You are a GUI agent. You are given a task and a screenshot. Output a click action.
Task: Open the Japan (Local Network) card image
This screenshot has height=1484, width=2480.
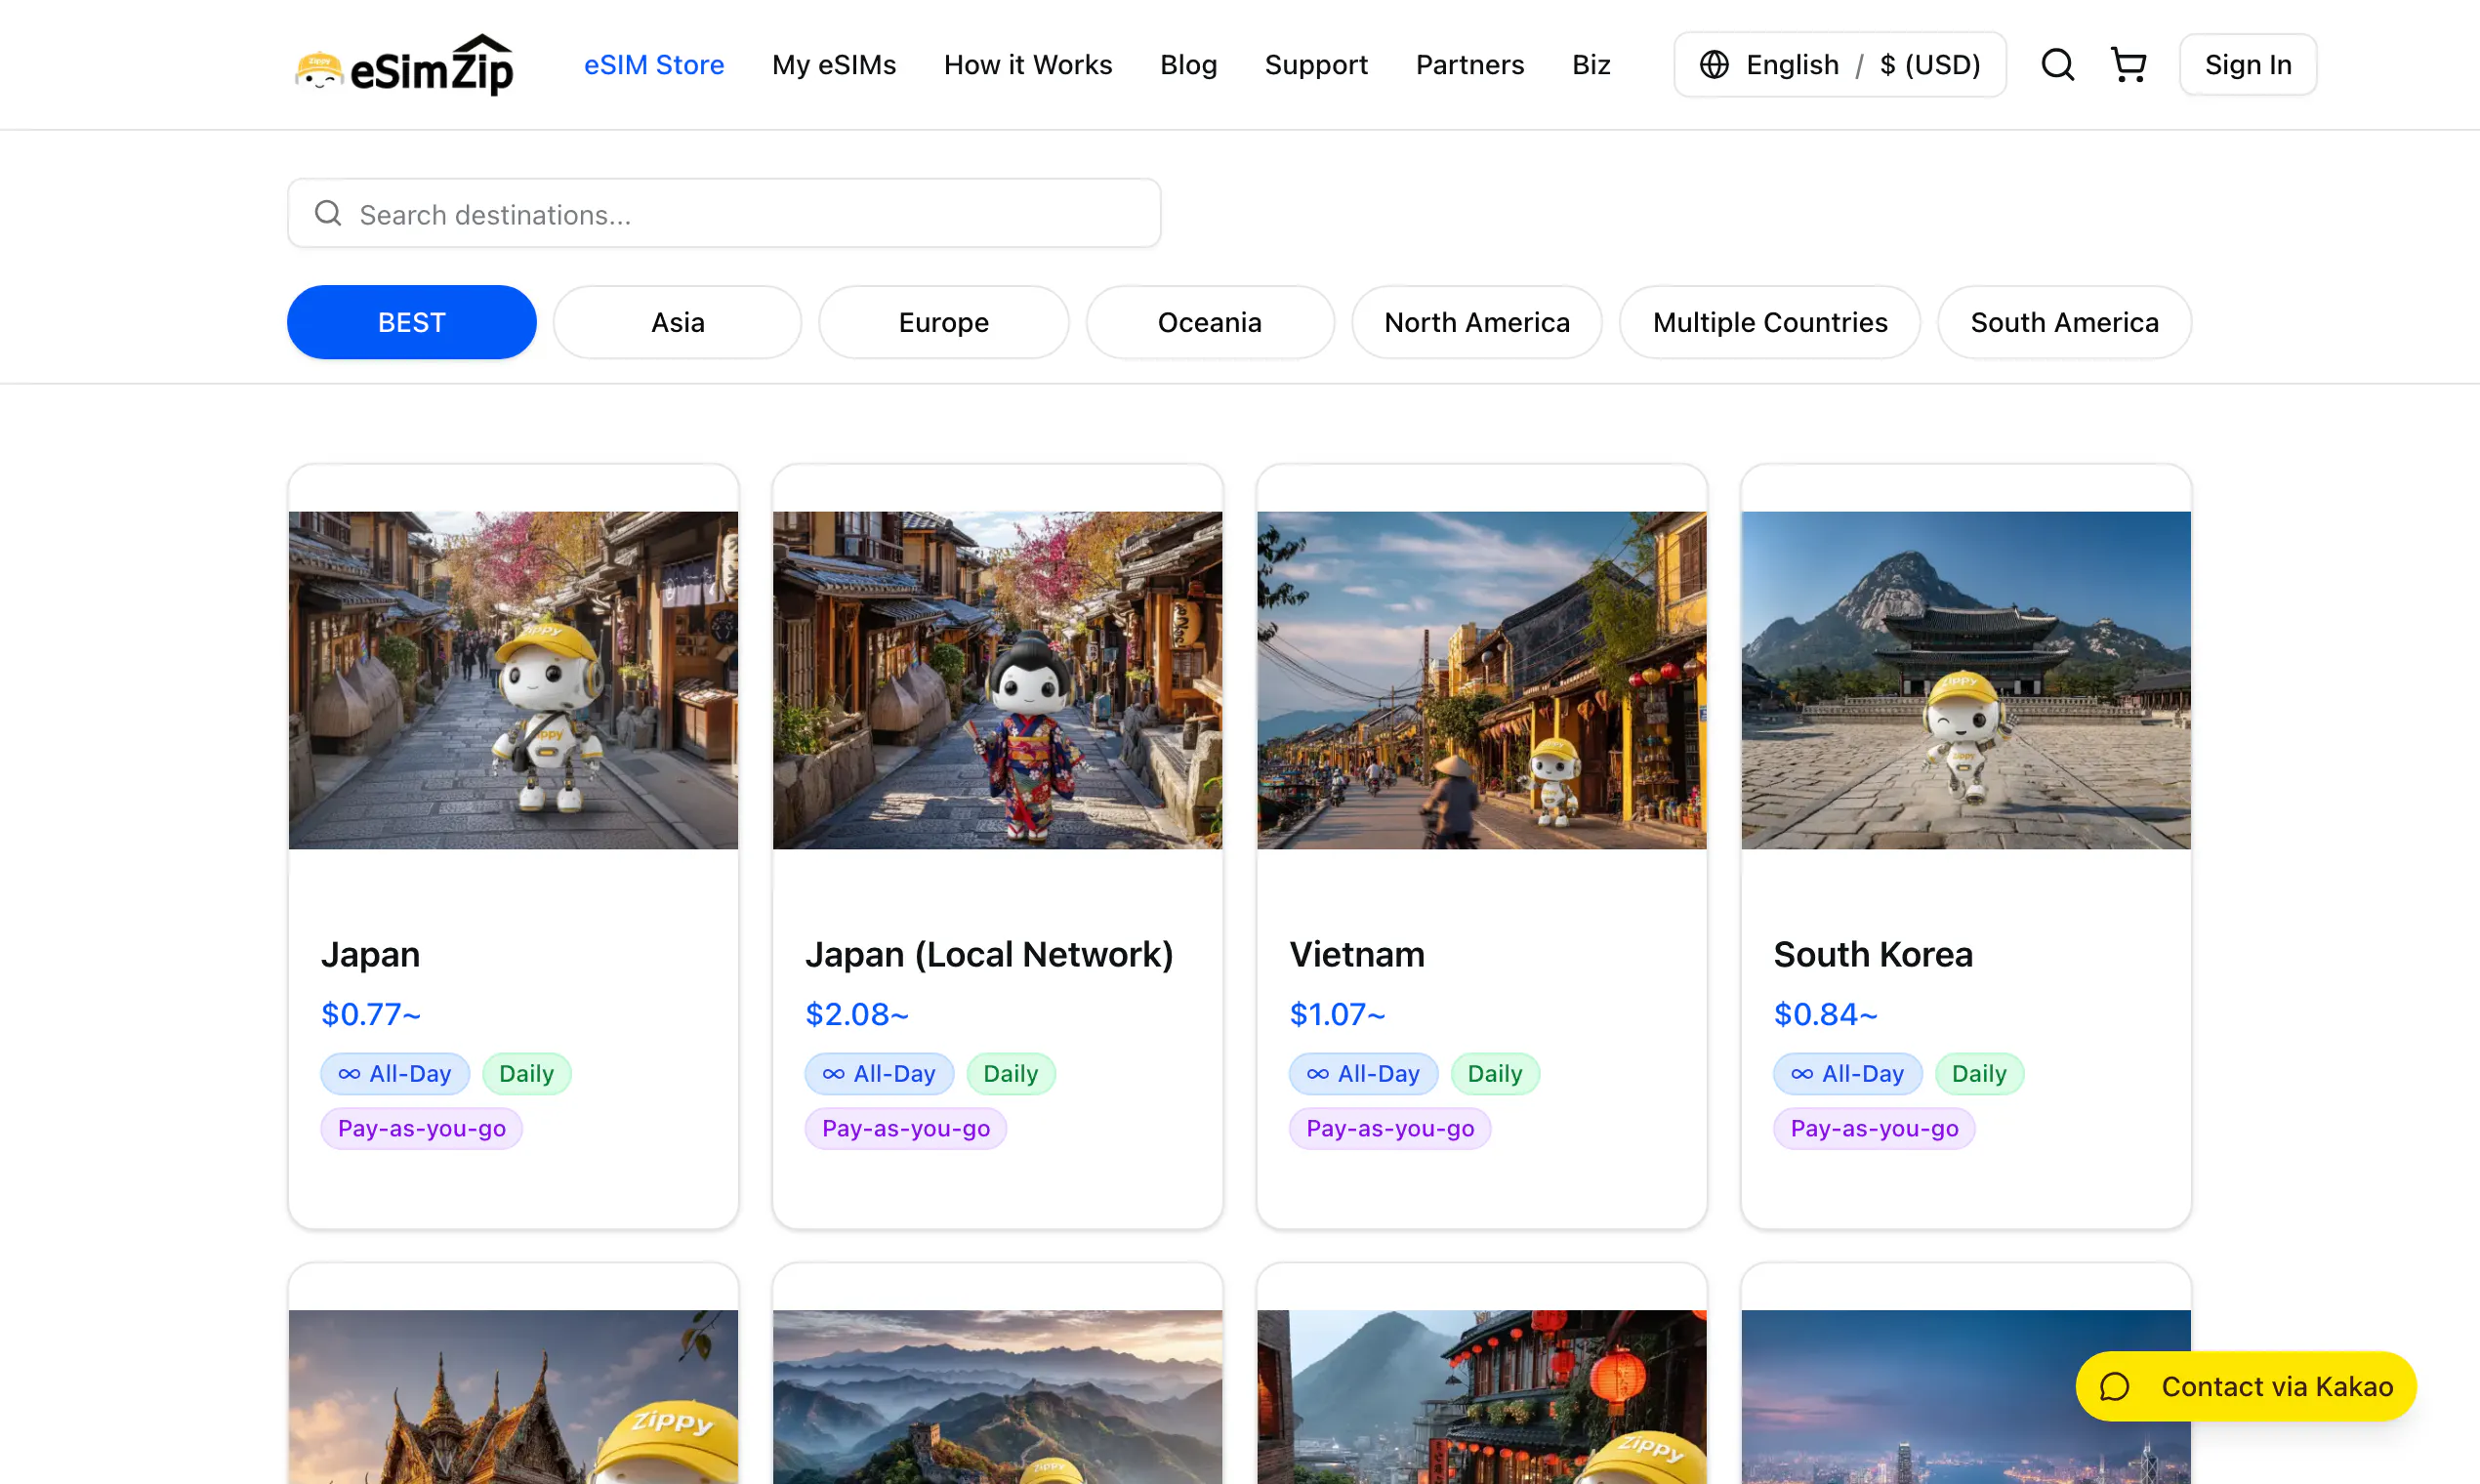[x=997, y=680]
